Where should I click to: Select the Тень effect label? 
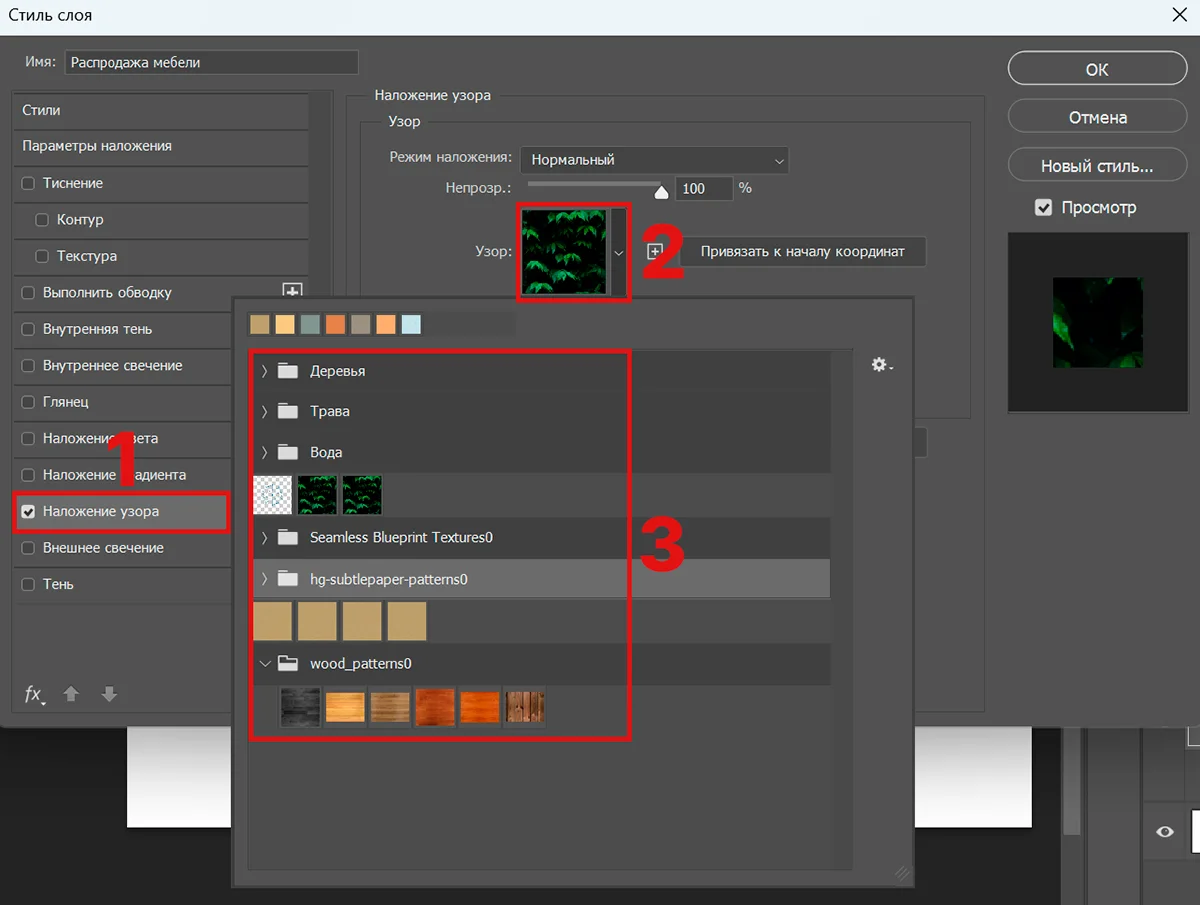(58, 584)
